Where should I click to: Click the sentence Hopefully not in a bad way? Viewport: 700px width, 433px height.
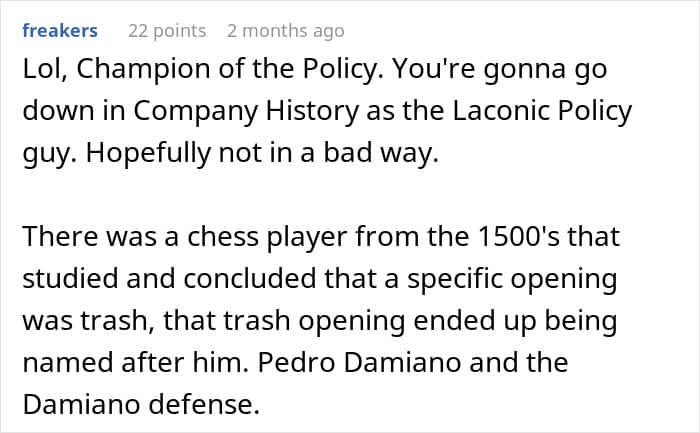pyautogui.click(x=262, y=153)
